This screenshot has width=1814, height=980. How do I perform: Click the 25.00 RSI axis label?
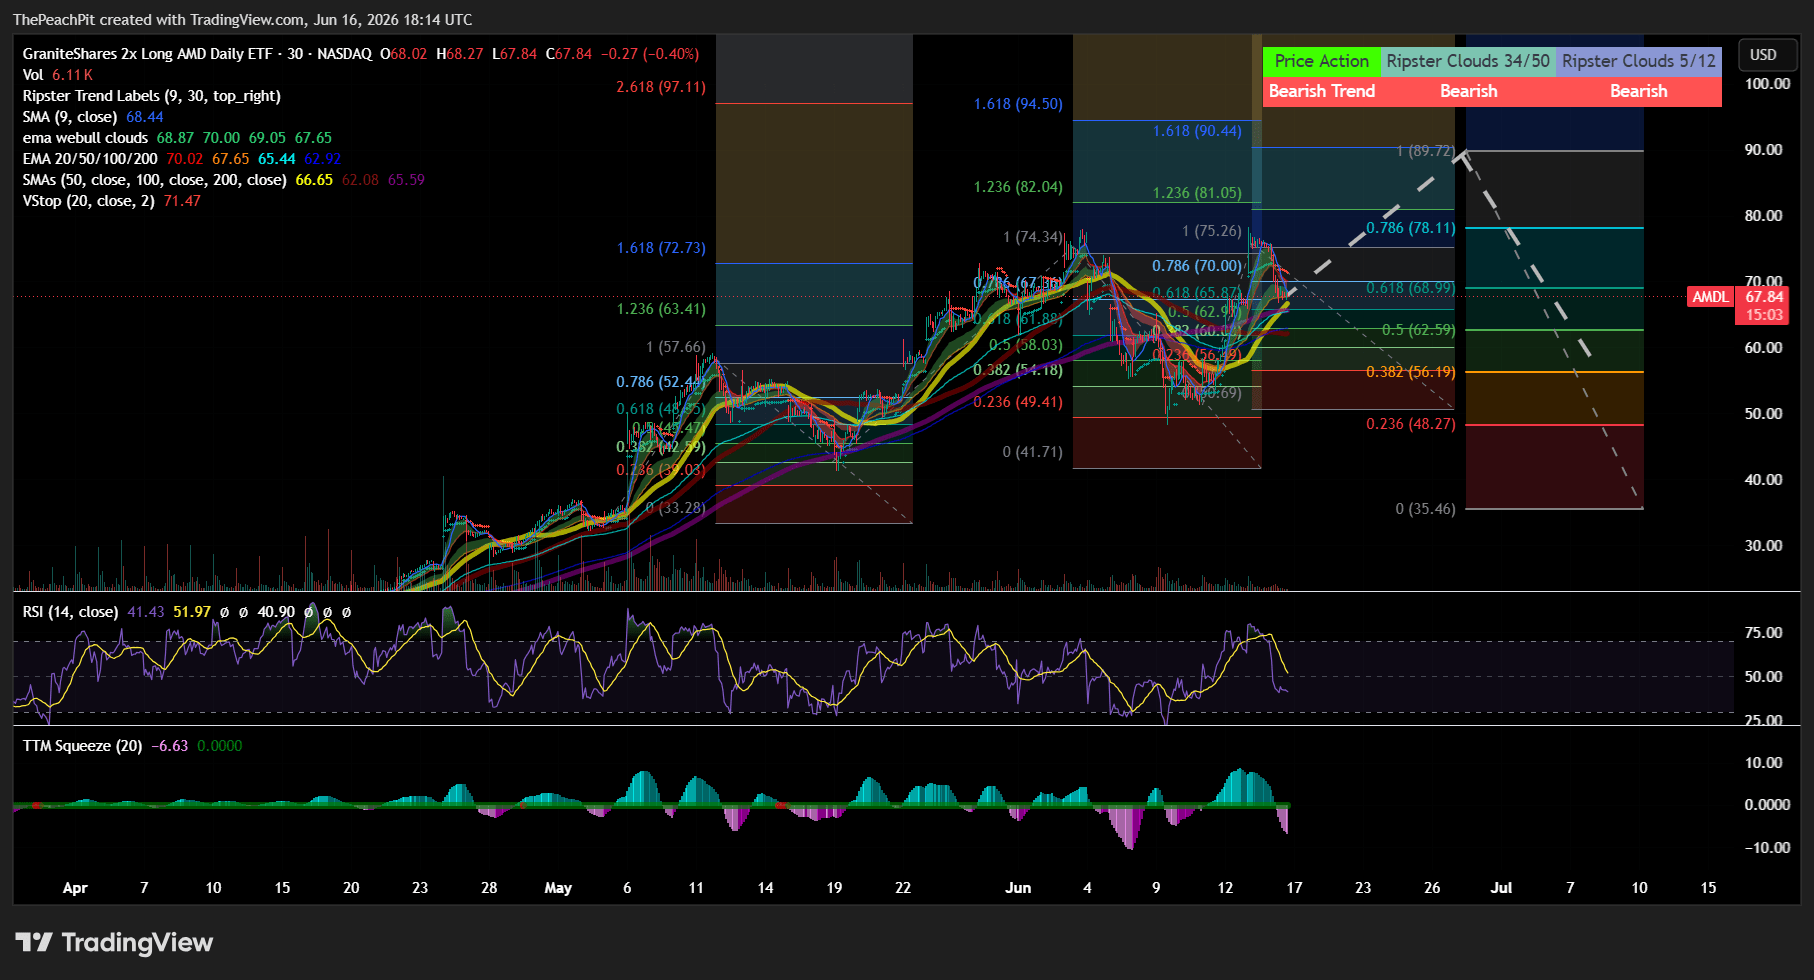pyautogui.click(x=1764, y=720)
